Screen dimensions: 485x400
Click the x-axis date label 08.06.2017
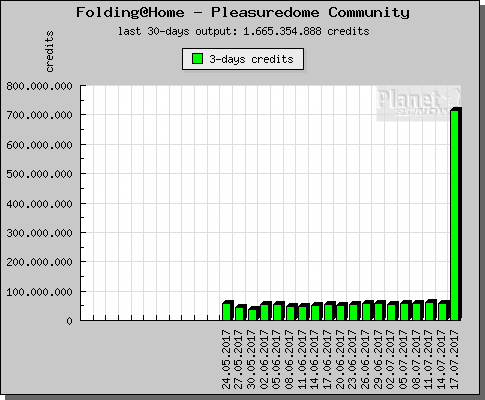click(x=290, y=359)
